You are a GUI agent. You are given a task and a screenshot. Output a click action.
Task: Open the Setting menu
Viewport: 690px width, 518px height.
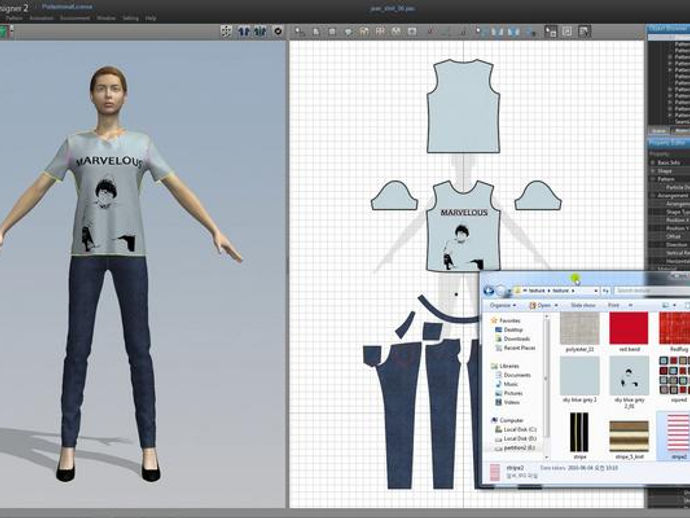coord(131,18)
